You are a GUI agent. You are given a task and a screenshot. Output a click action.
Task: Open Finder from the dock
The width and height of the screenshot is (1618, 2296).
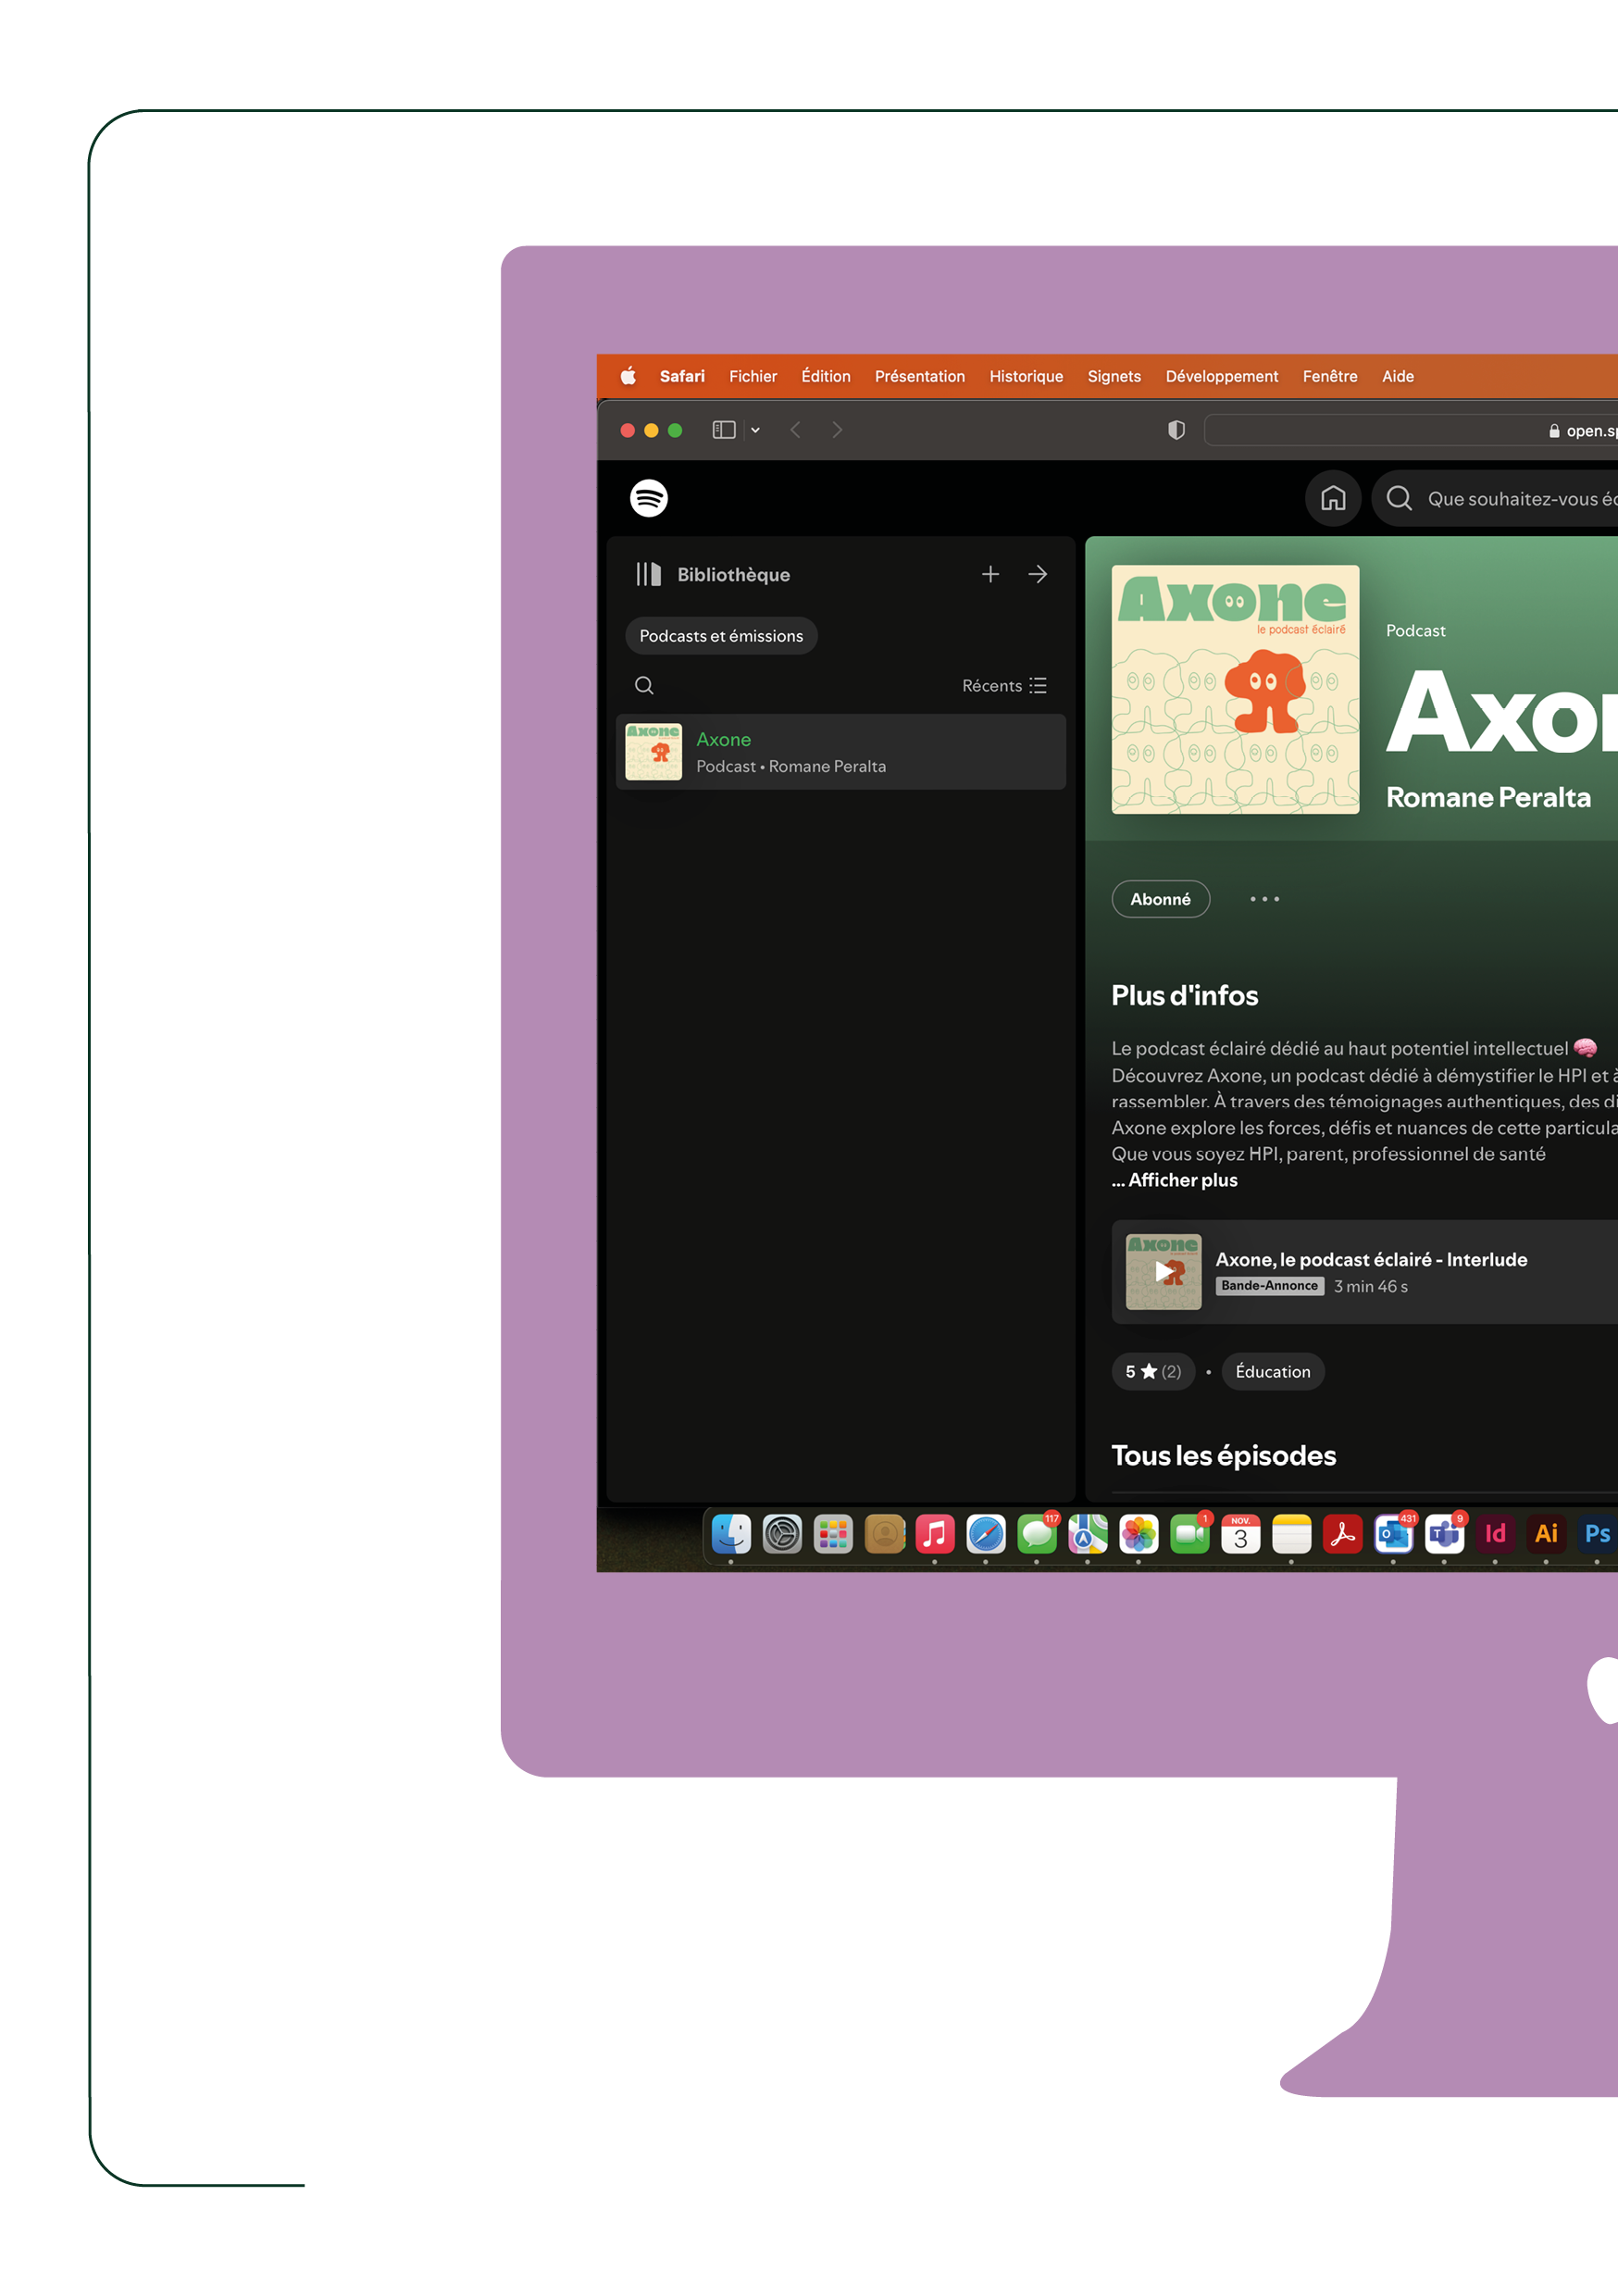tap(731, 1534)
